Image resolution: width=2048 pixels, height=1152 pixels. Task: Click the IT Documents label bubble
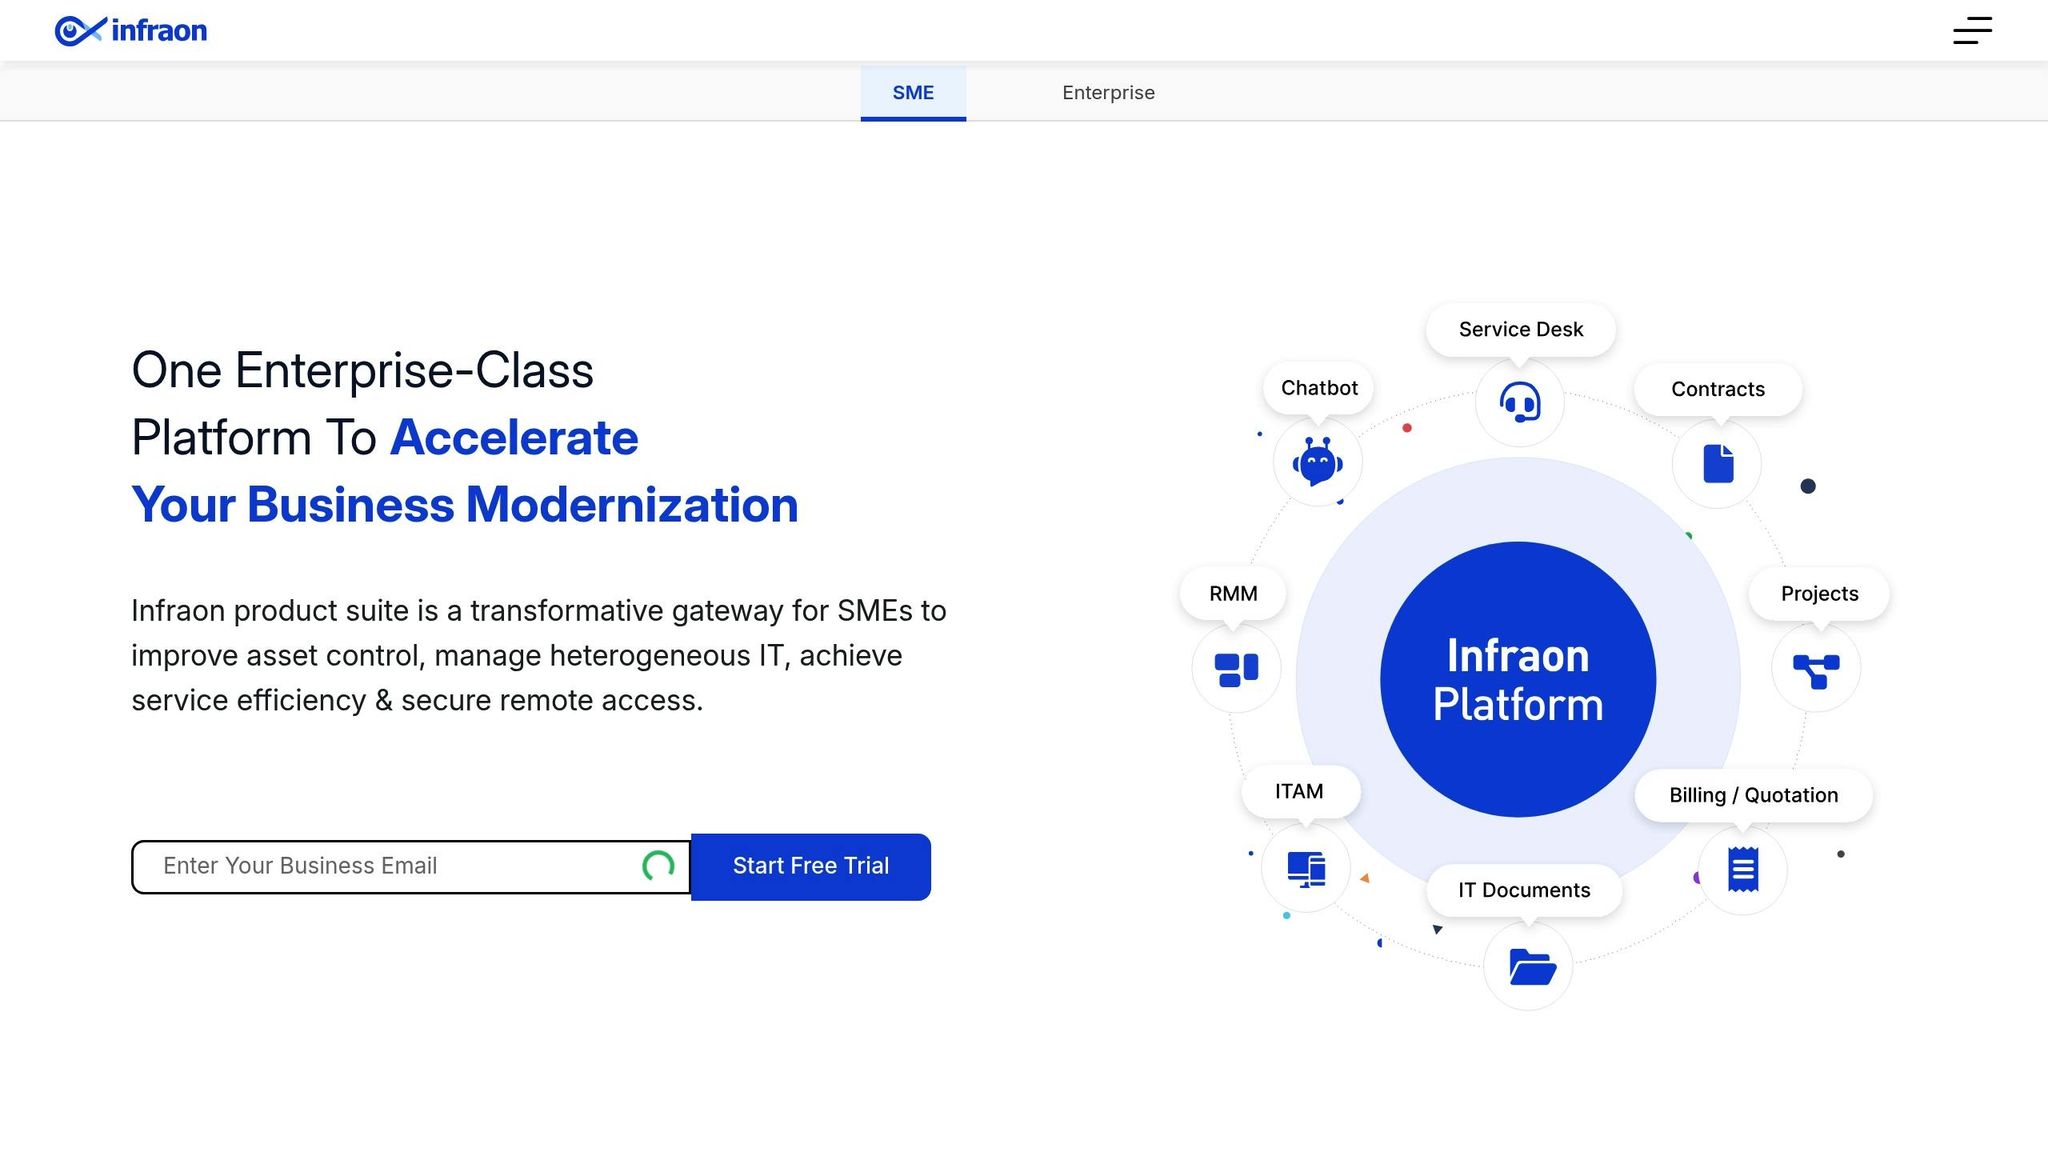click(x=1523, y=891)
